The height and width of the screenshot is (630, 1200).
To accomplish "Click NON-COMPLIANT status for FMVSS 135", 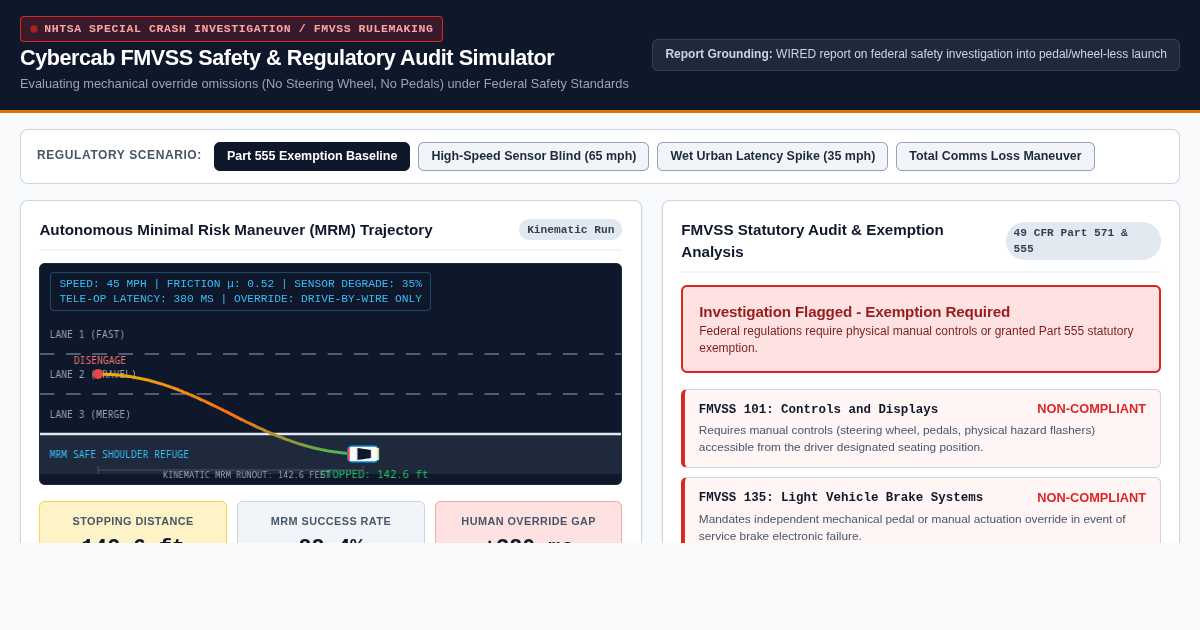I will pos(1091,498).
